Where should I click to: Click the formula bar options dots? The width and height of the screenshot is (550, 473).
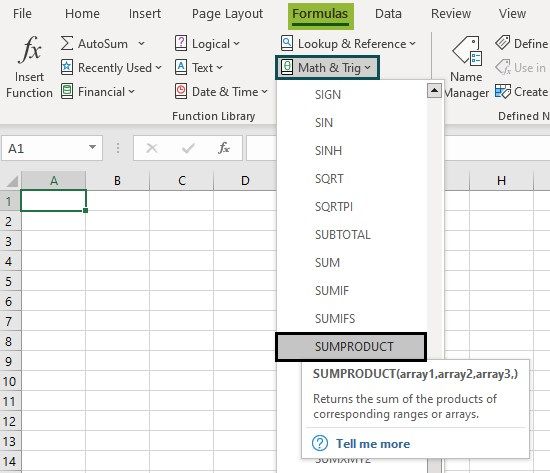(x=118, y=148)
